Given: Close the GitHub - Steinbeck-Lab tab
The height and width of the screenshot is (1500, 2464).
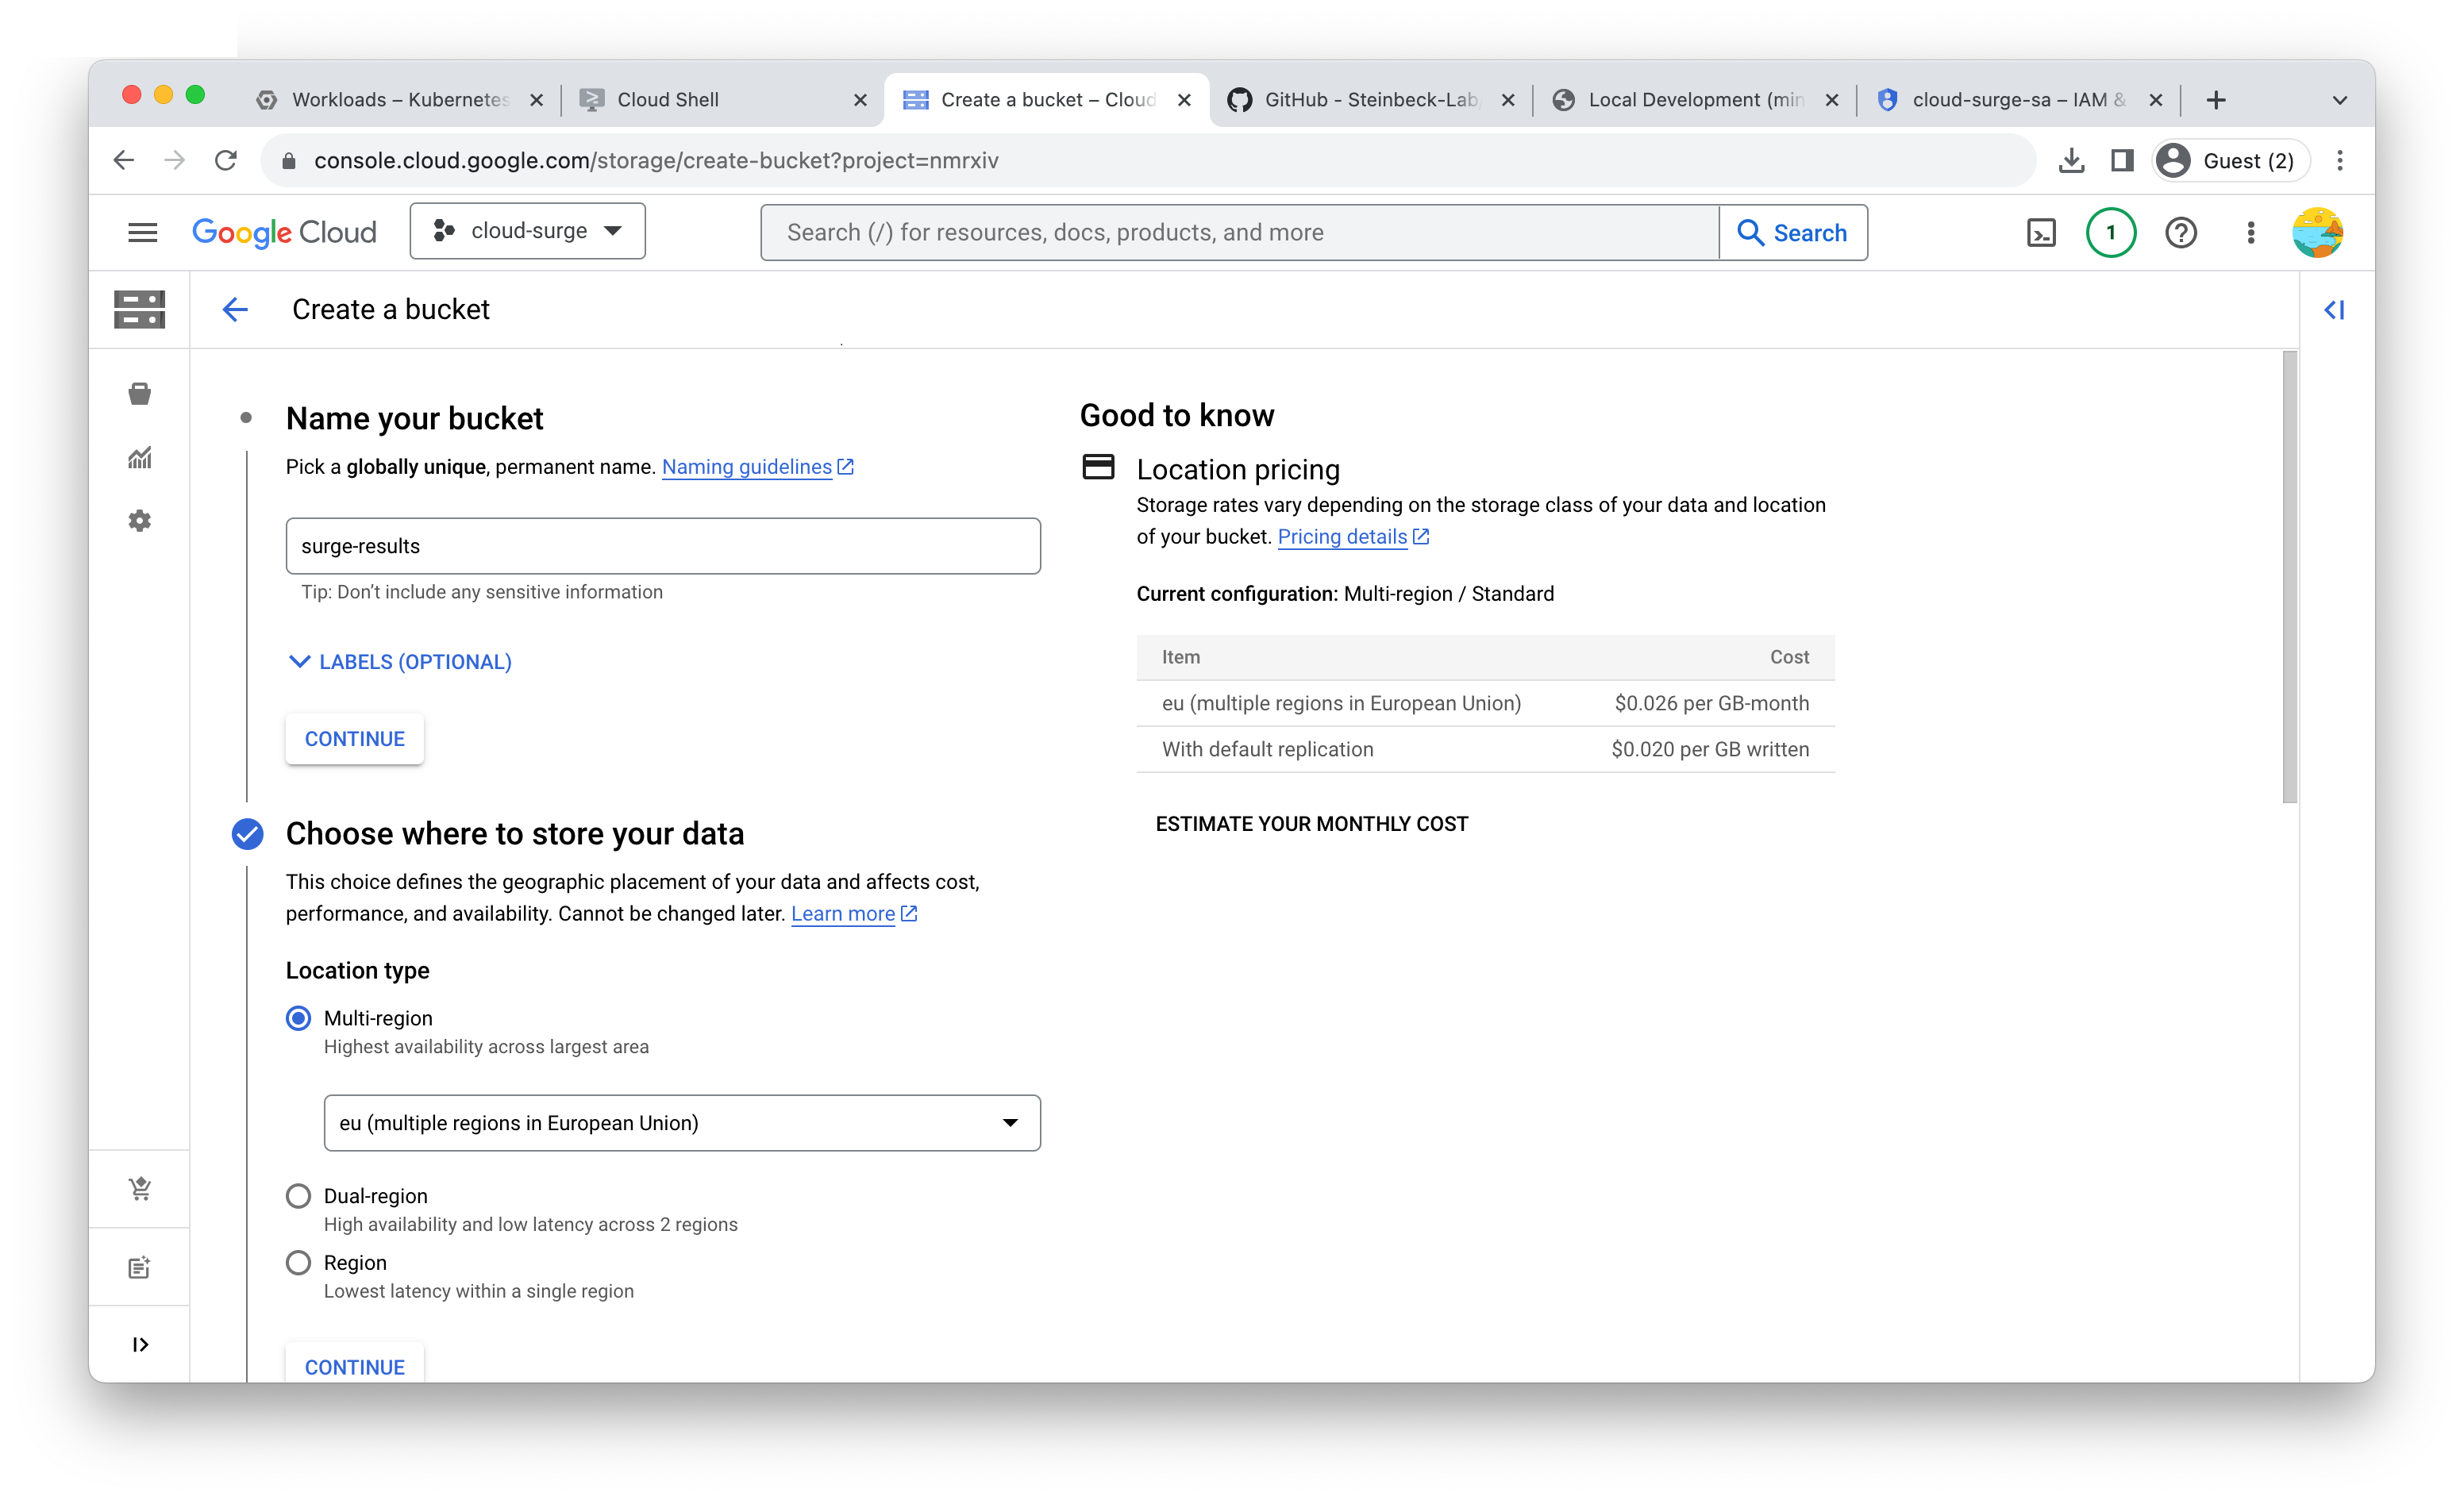Looking at the screenshot, I should pos(1508,100).
